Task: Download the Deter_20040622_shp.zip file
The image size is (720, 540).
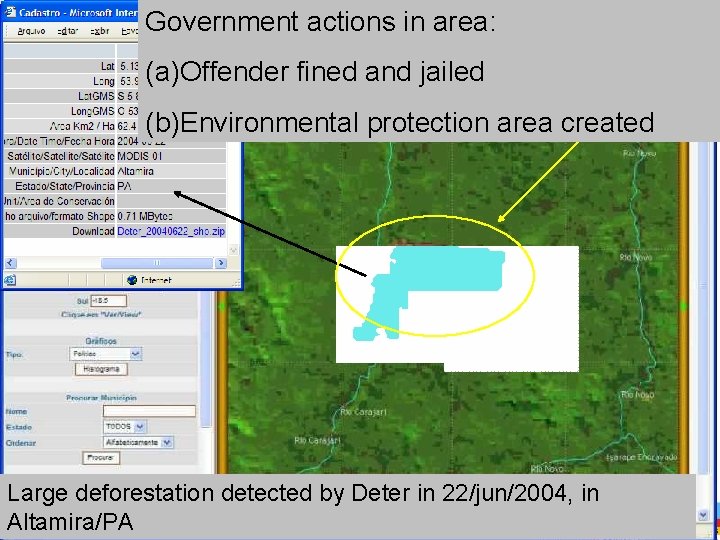Action: click(x=171, y=231)
